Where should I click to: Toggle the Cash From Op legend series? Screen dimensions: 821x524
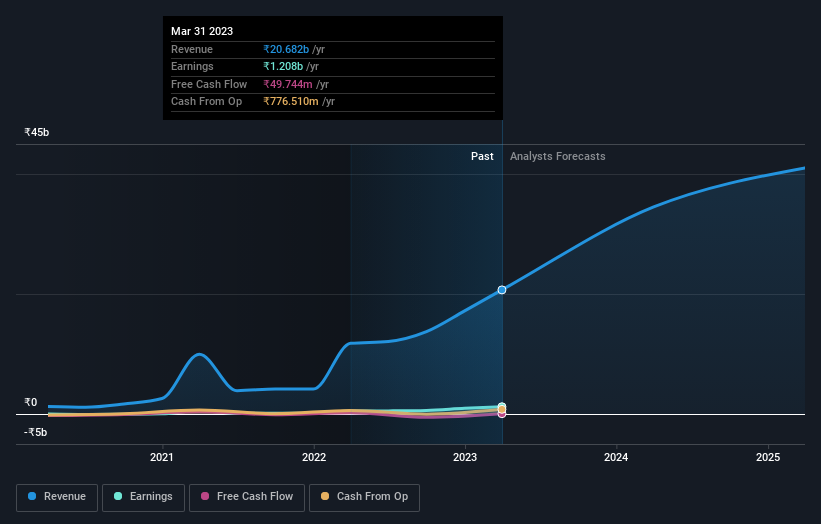coord(364,497)
